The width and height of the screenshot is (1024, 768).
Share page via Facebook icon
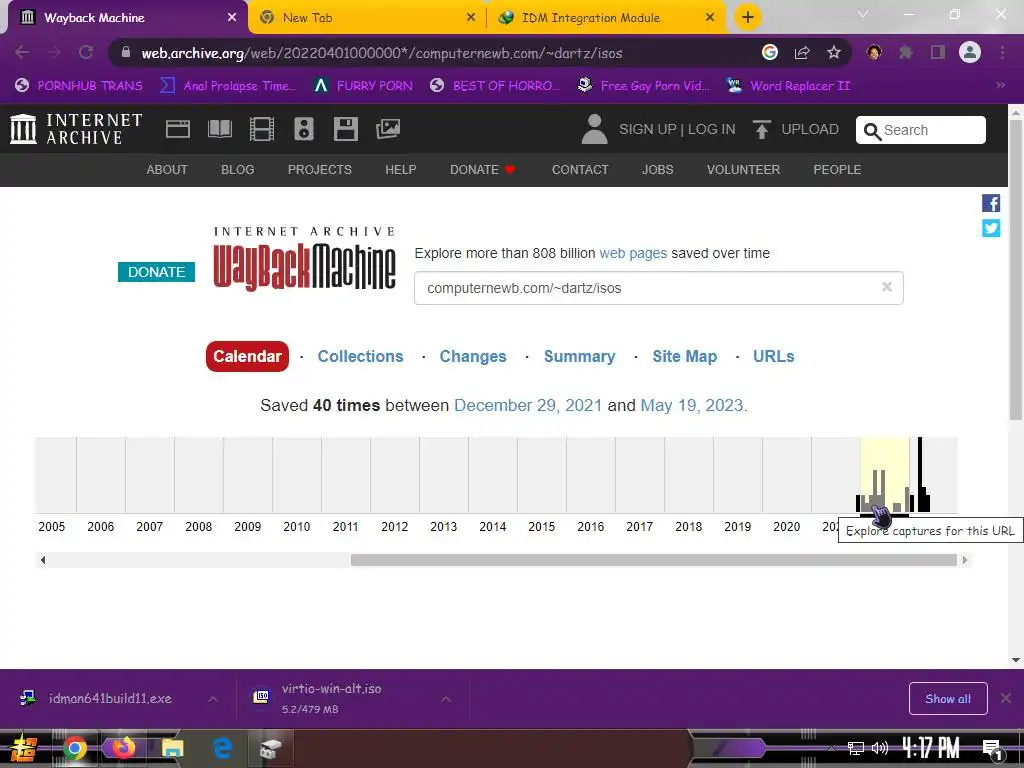click(x=991, y=203)
